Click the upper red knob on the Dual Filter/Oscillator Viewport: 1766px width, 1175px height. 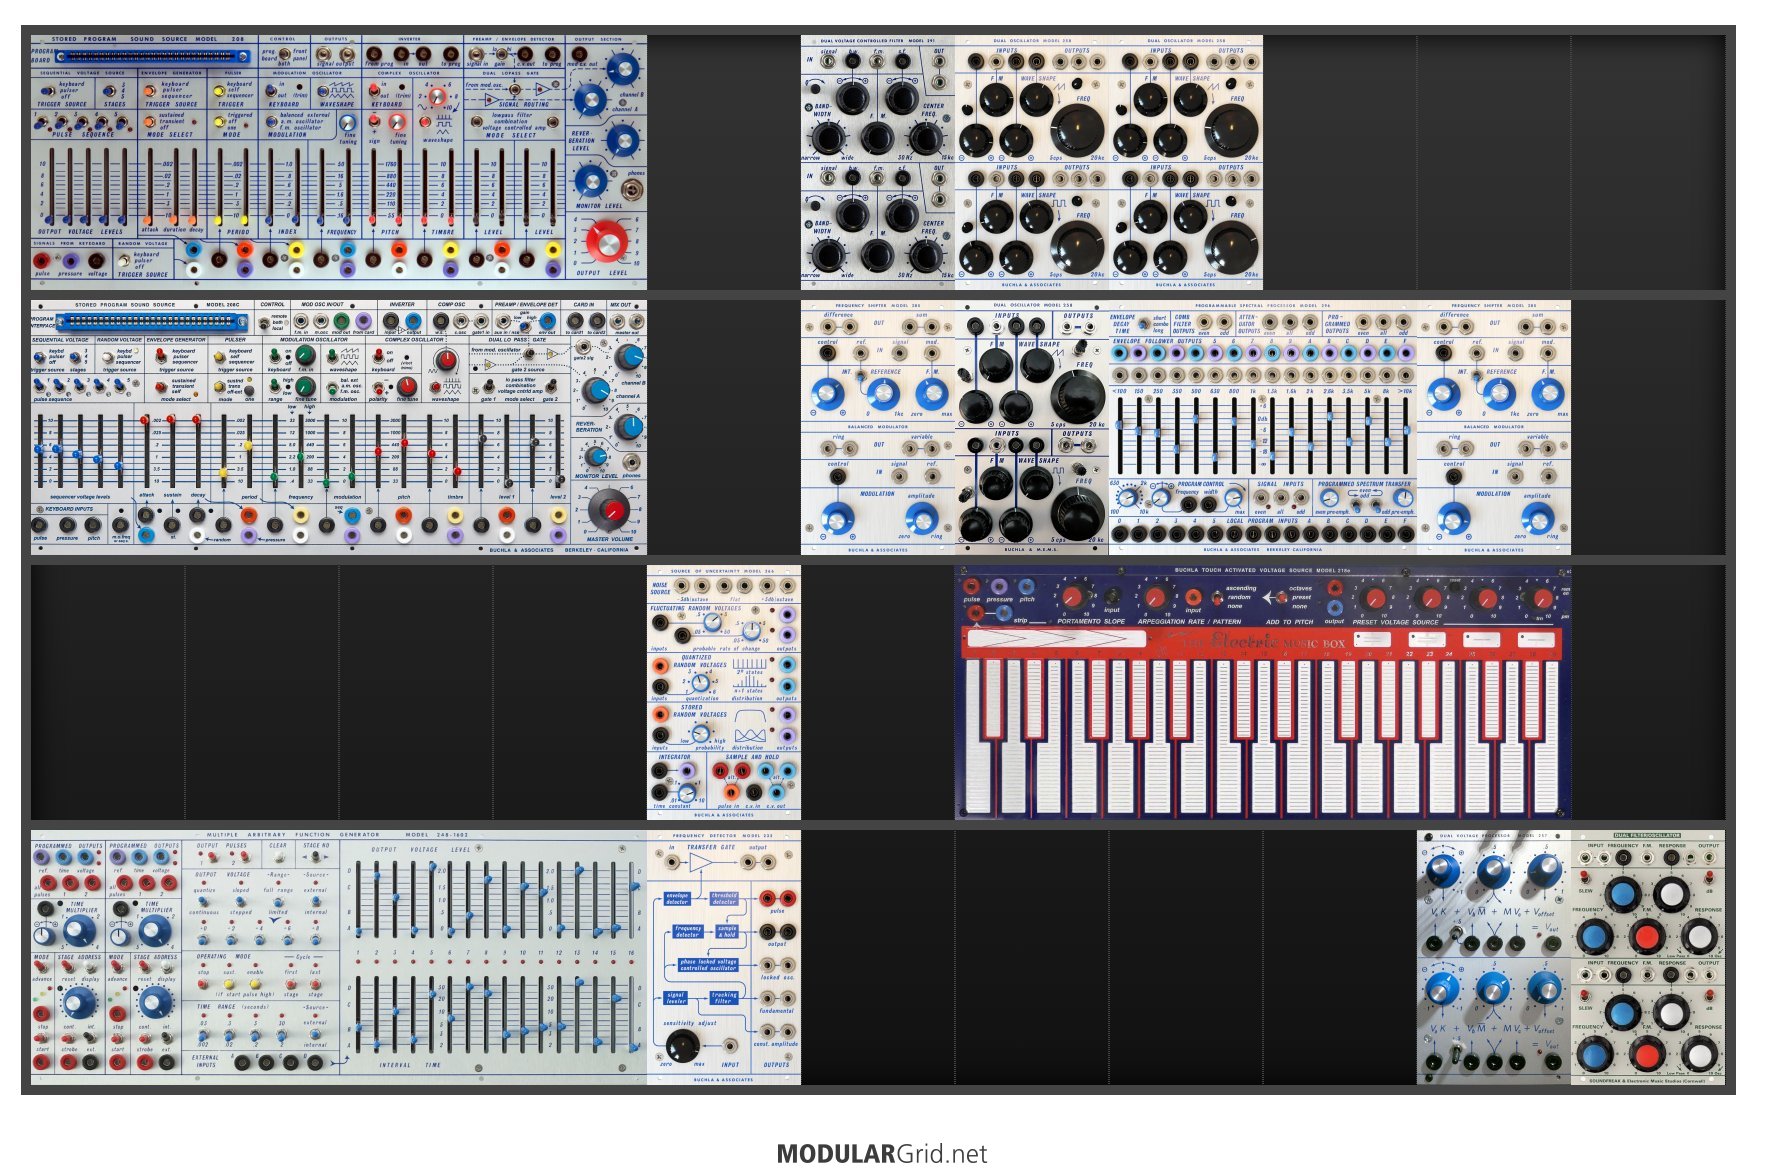pos(1646,937)
